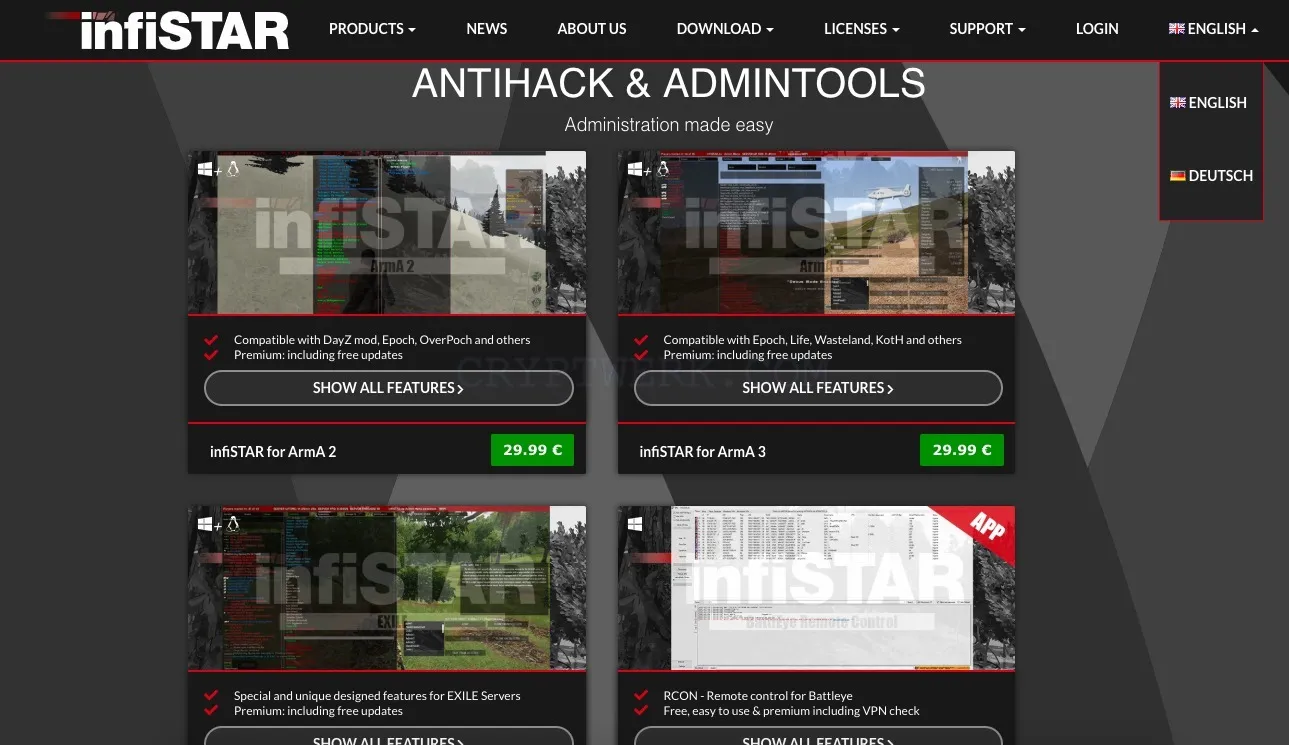The height and width of the screenshot is (745, 1289).
Task: Click the Linux penguin icon on EXILE card
Action: coord(233,524)
